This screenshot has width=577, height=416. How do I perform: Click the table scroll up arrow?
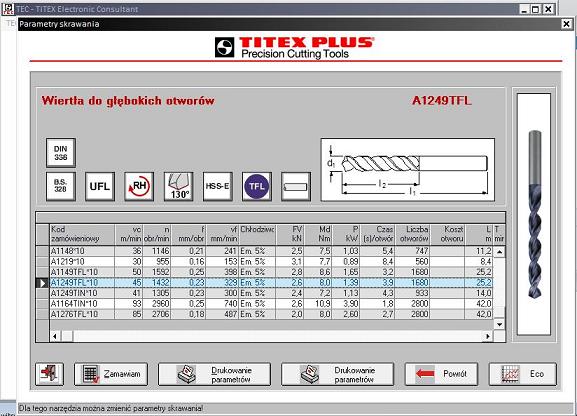click(x=499, y=252)
